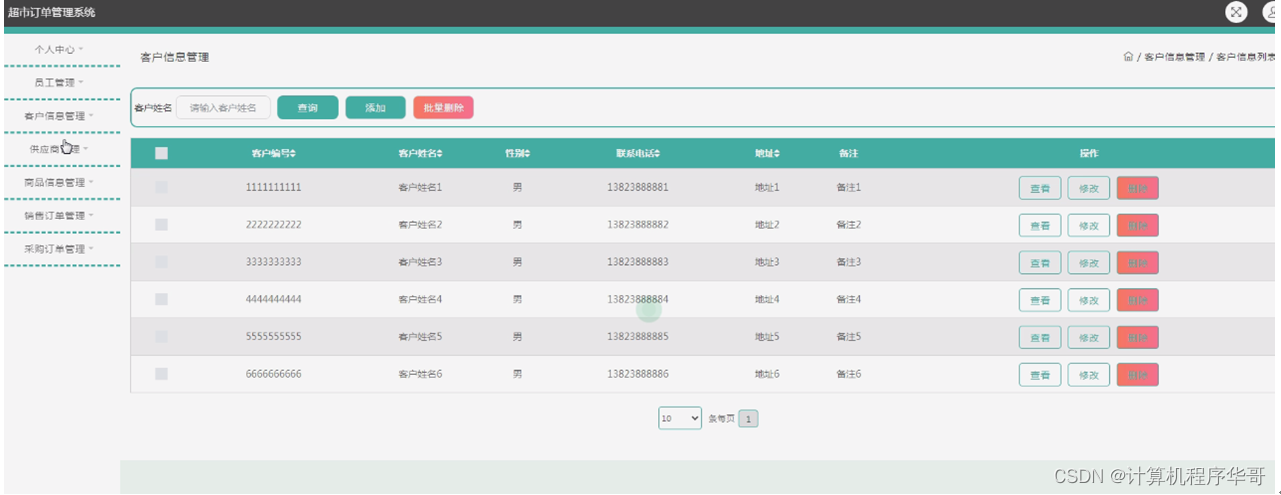Click the 查询 search button
The width and height of the screenshot is (1281, 495).
[308, 108]
